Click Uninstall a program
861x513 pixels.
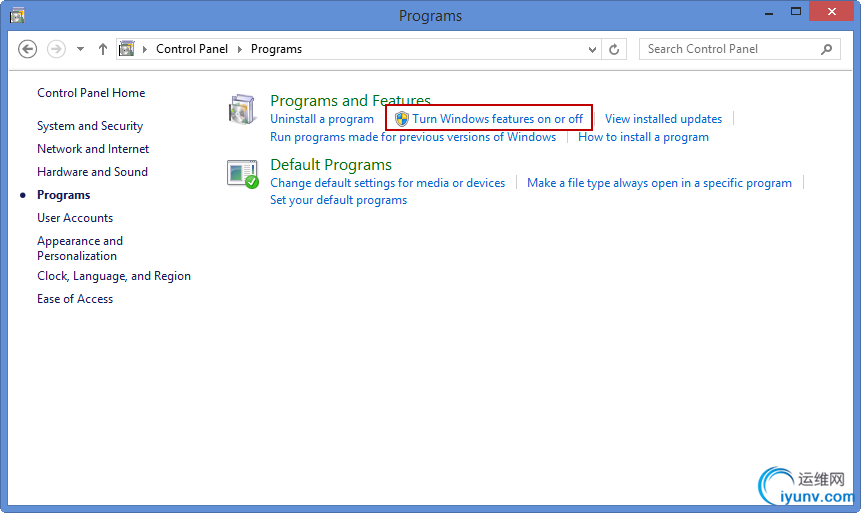click(x=322, y=119)
